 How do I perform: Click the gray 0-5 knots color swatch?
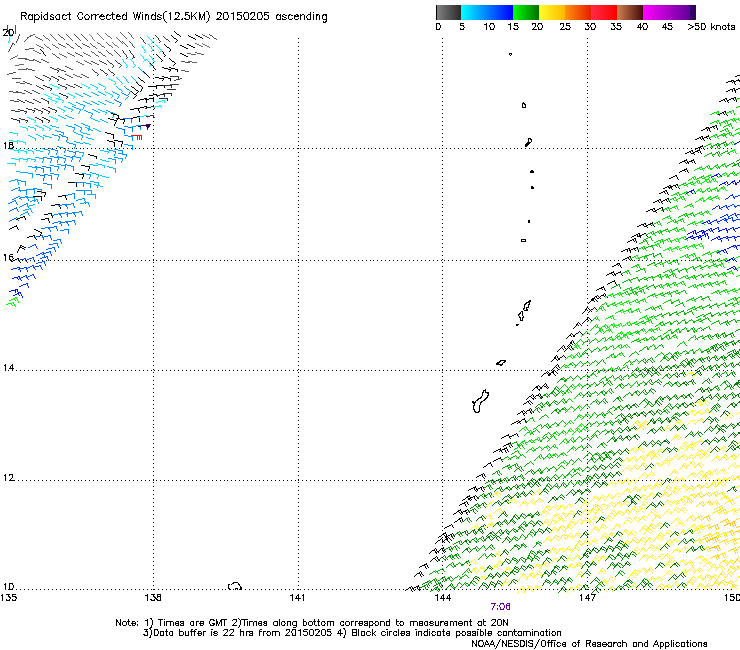pyautogui.click(x=448, y=12)
